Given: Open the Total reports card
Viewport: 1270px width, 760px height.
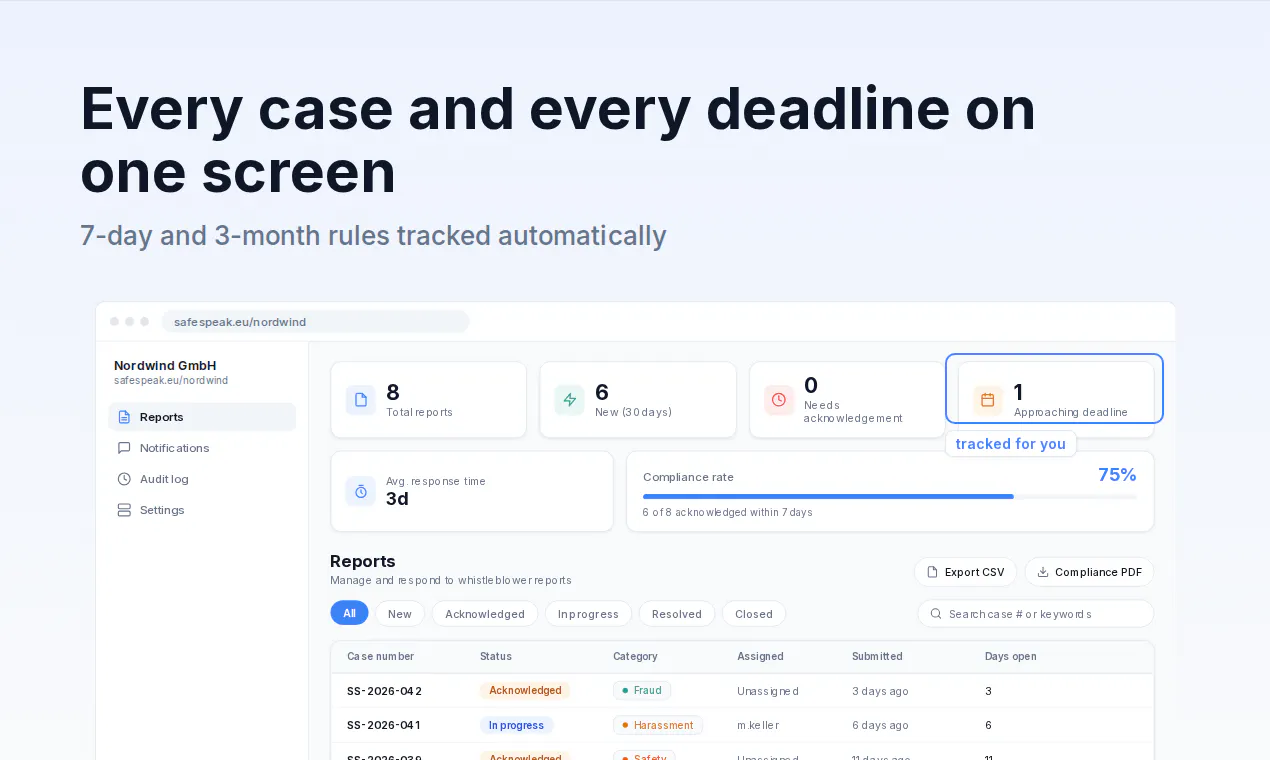Looking at the screenshot, I should (428, 400).
